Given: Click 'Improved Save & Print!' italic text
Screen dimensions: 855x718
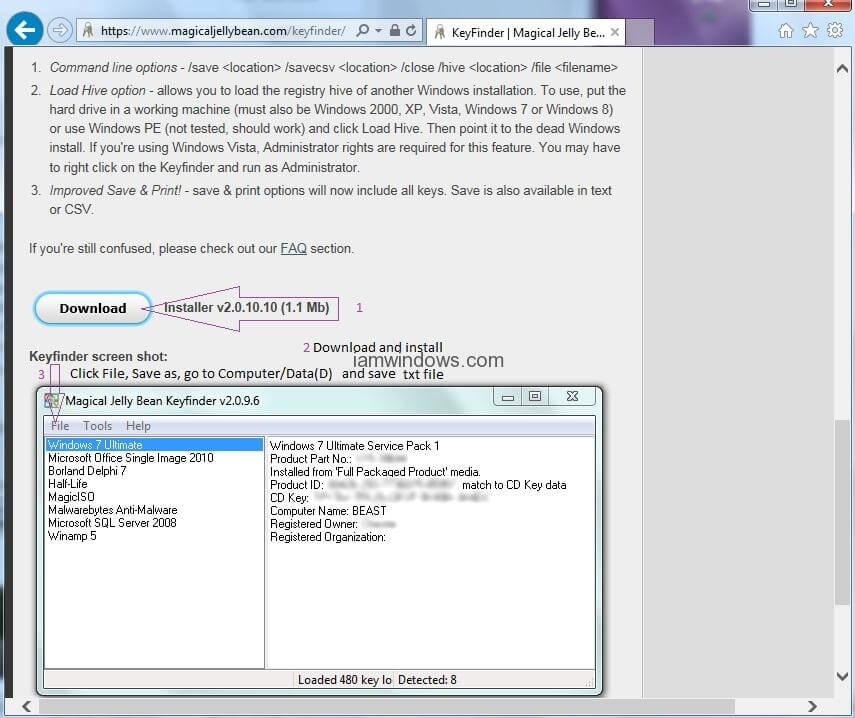Looking at the screenshot, I should click(116, 191).
